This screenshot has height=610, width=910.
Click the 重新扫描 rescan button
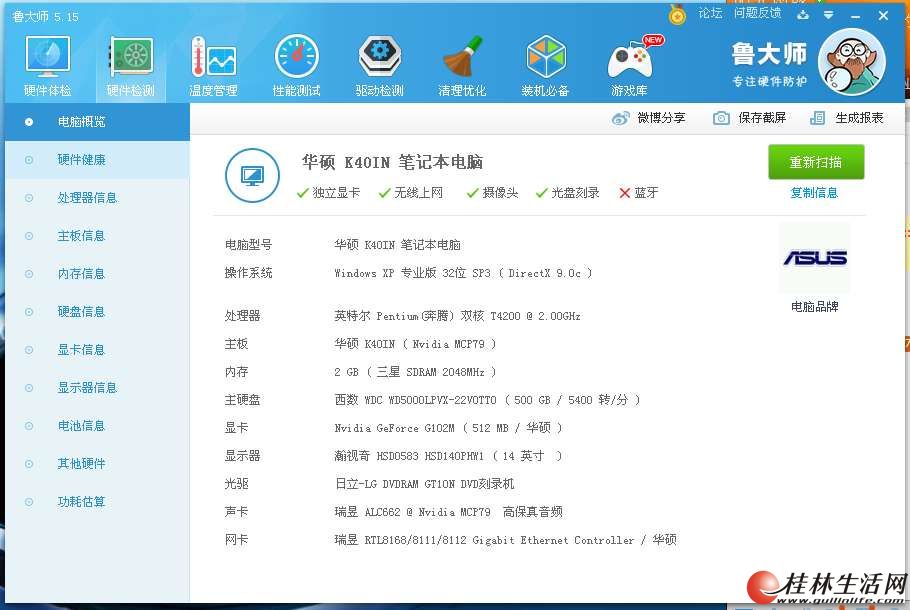(x=816, y=162)
